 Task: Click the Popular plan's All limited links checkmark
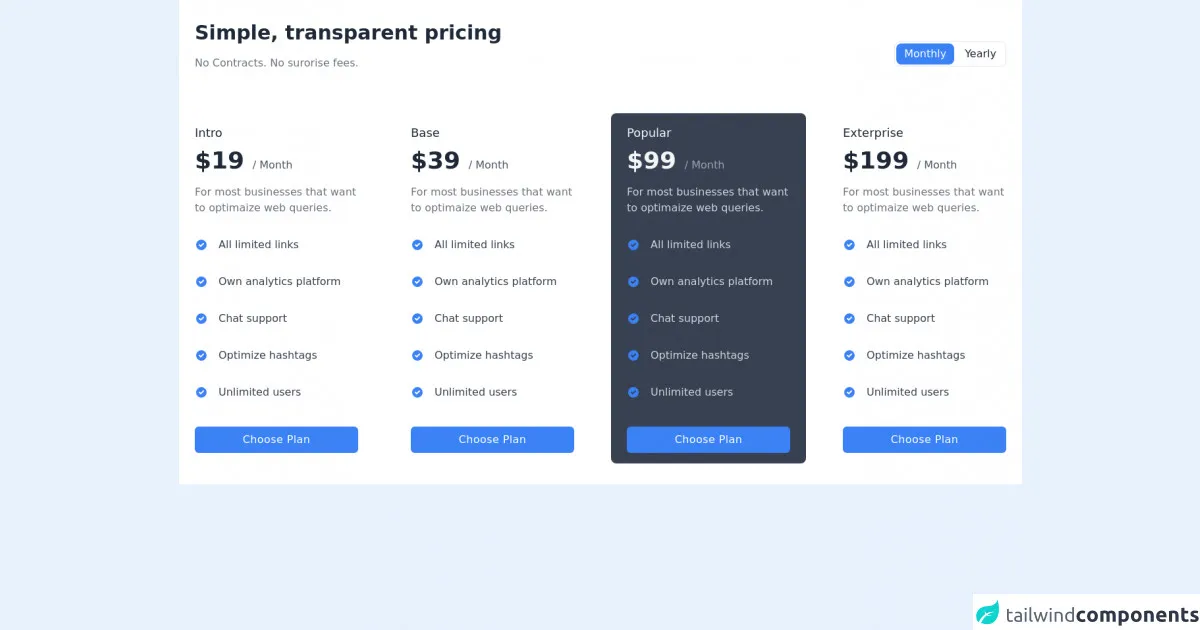pos(633,245)
